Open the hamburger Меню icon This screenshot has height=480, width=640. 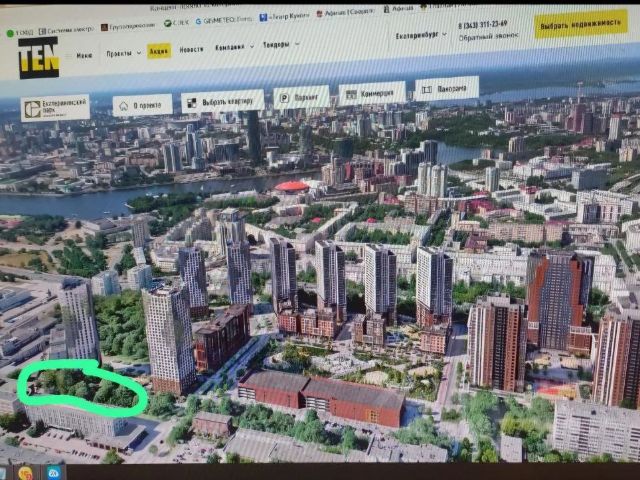pos(69,56)
